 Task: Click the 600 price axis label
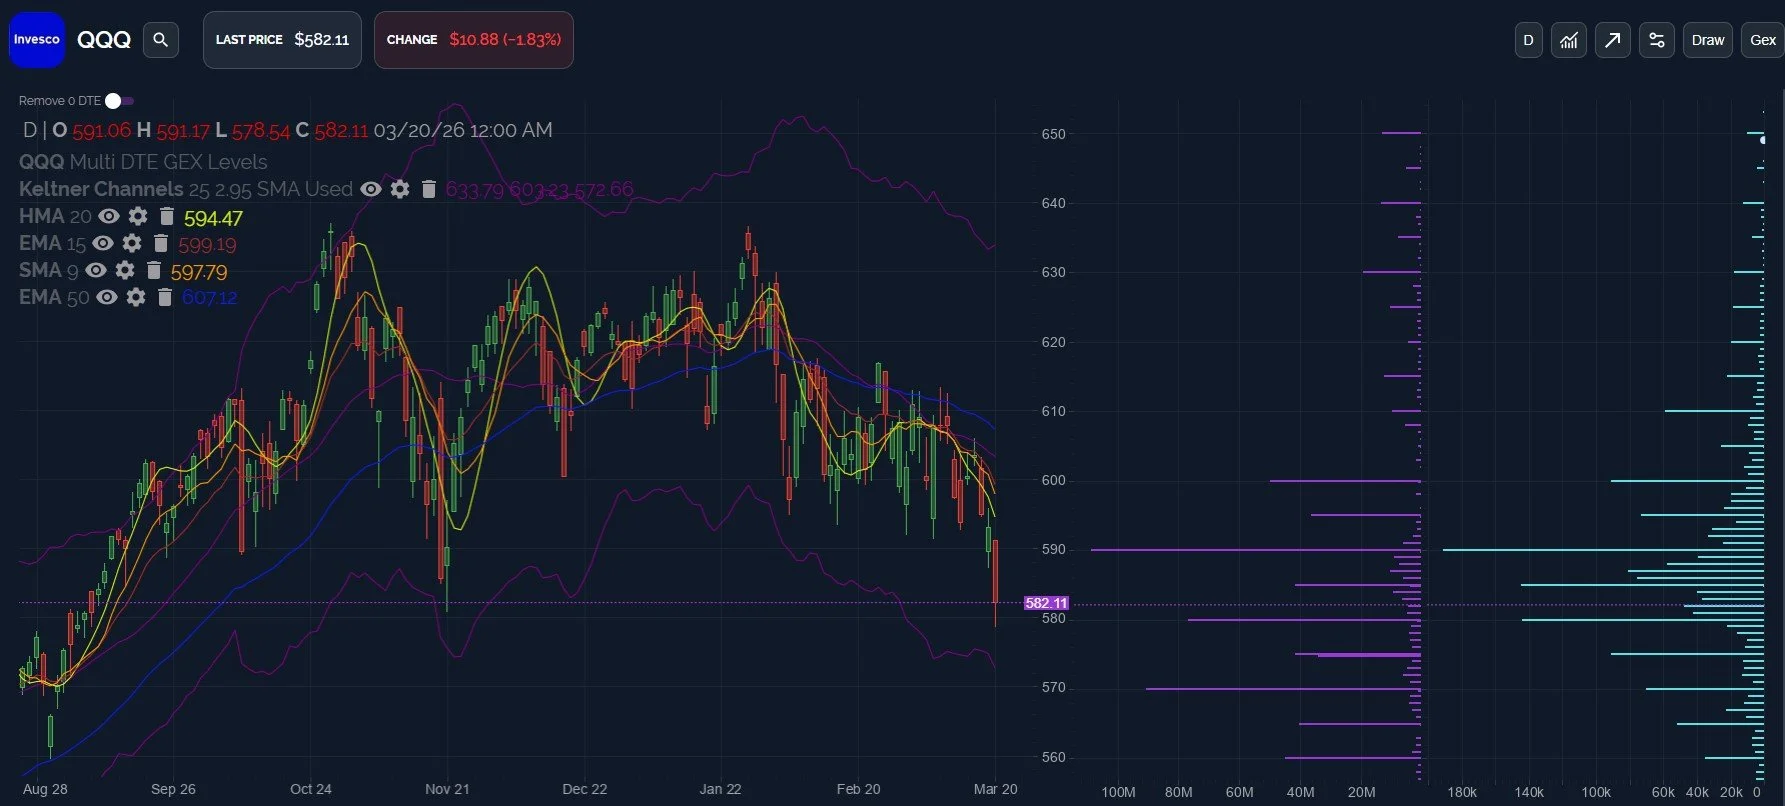click(x=1054, y=480)
